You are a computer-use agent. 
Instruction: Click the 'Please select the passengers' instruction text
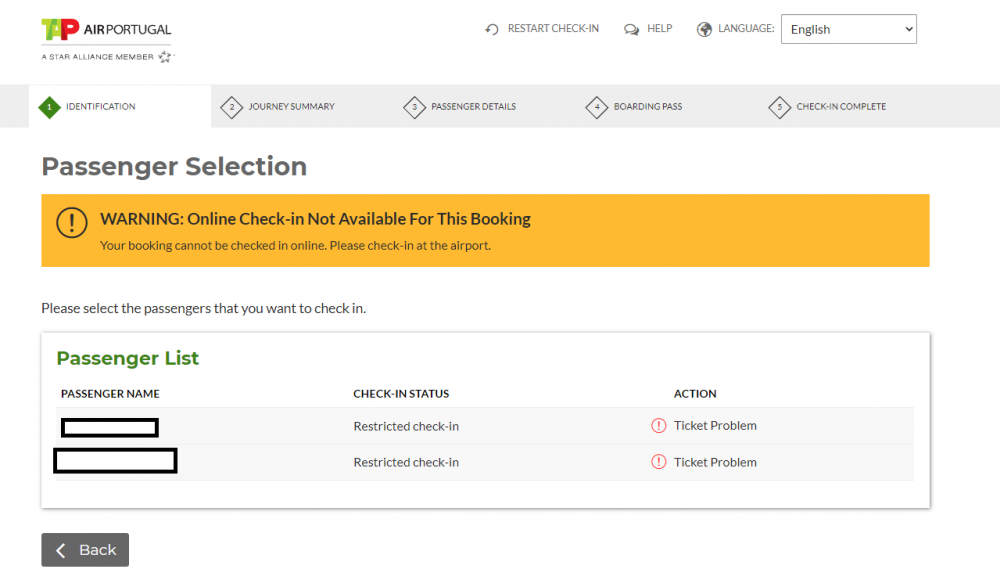click(203, 308)
